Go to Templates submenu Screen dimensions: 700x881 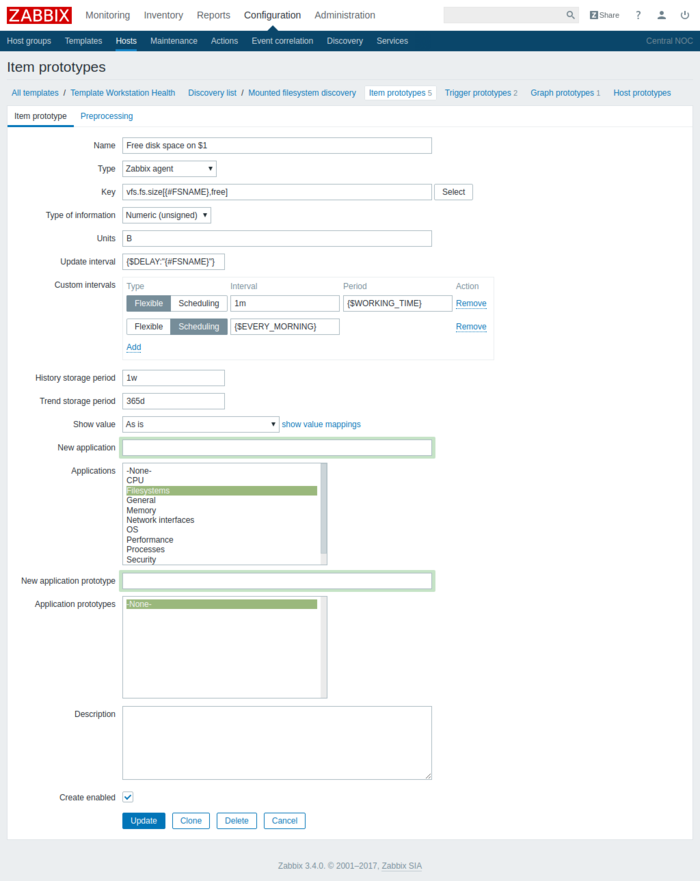pos(83,41)
